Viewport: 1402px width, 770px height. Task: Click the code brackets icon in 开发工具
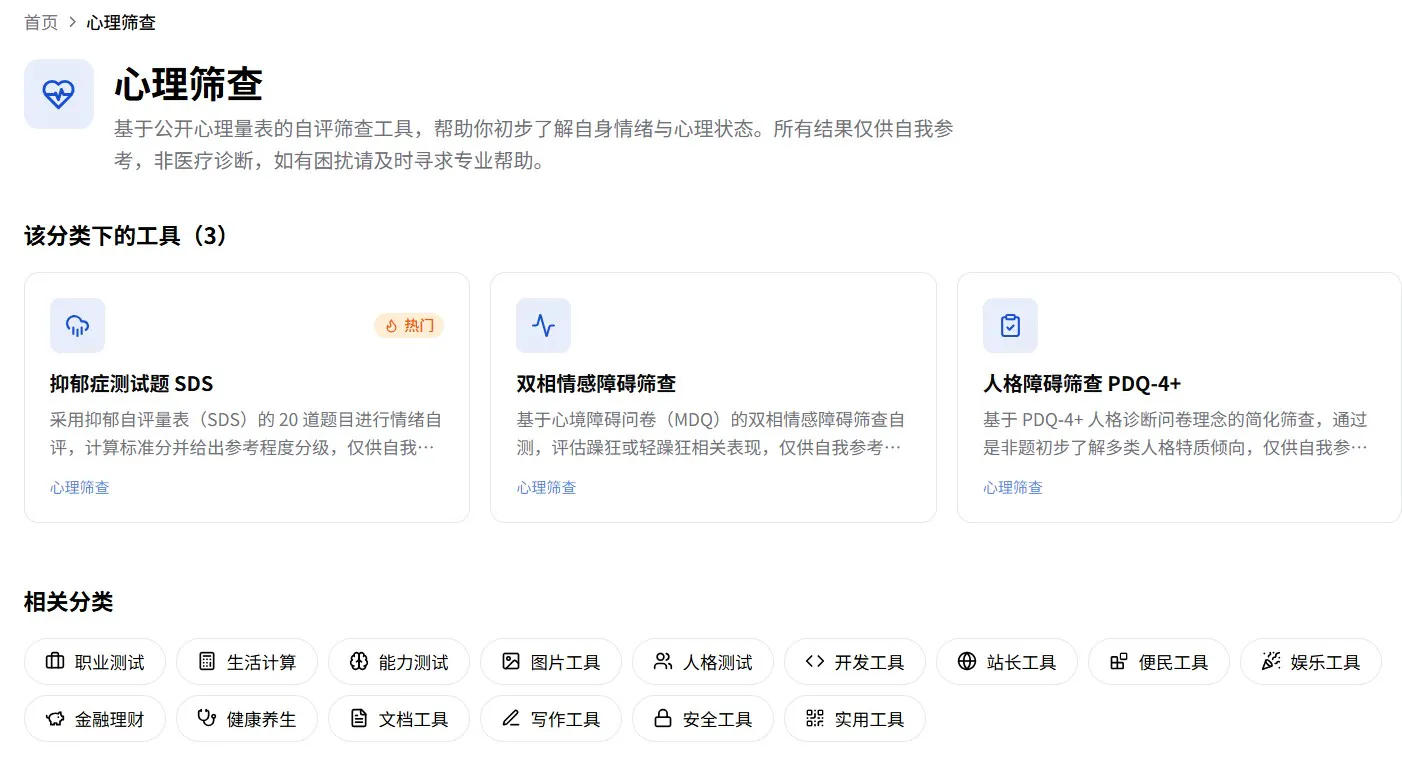(x=815, y=661)
